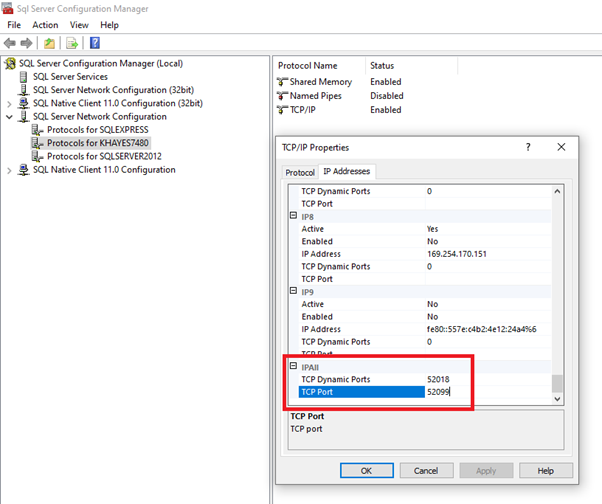Click the IP8 IP Address value 169.254.170.151

(x=457, y=254)
